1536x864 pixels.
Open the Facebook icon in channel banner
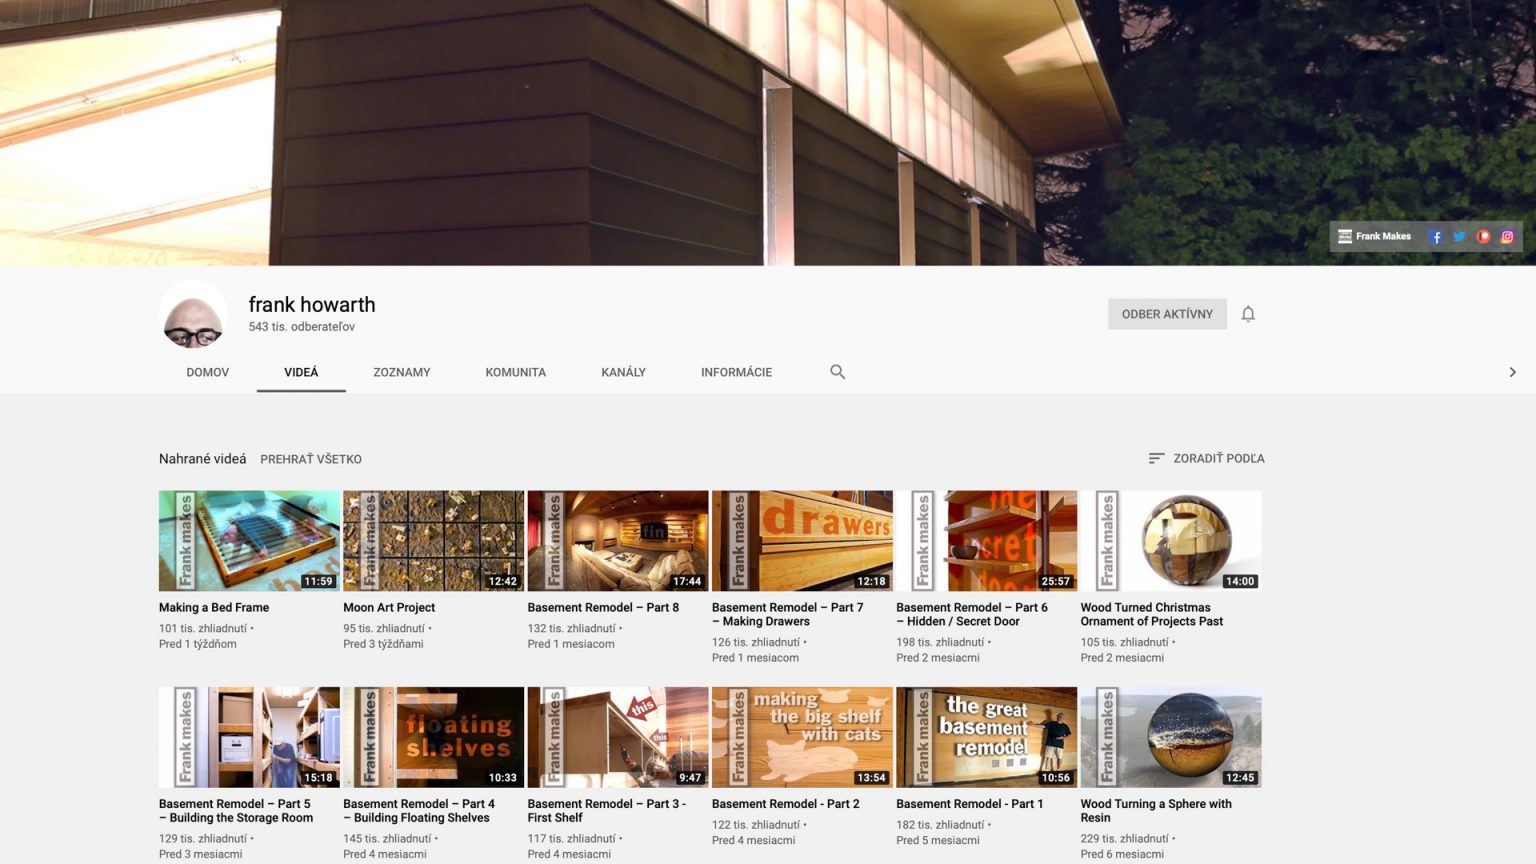[1436, 237]
